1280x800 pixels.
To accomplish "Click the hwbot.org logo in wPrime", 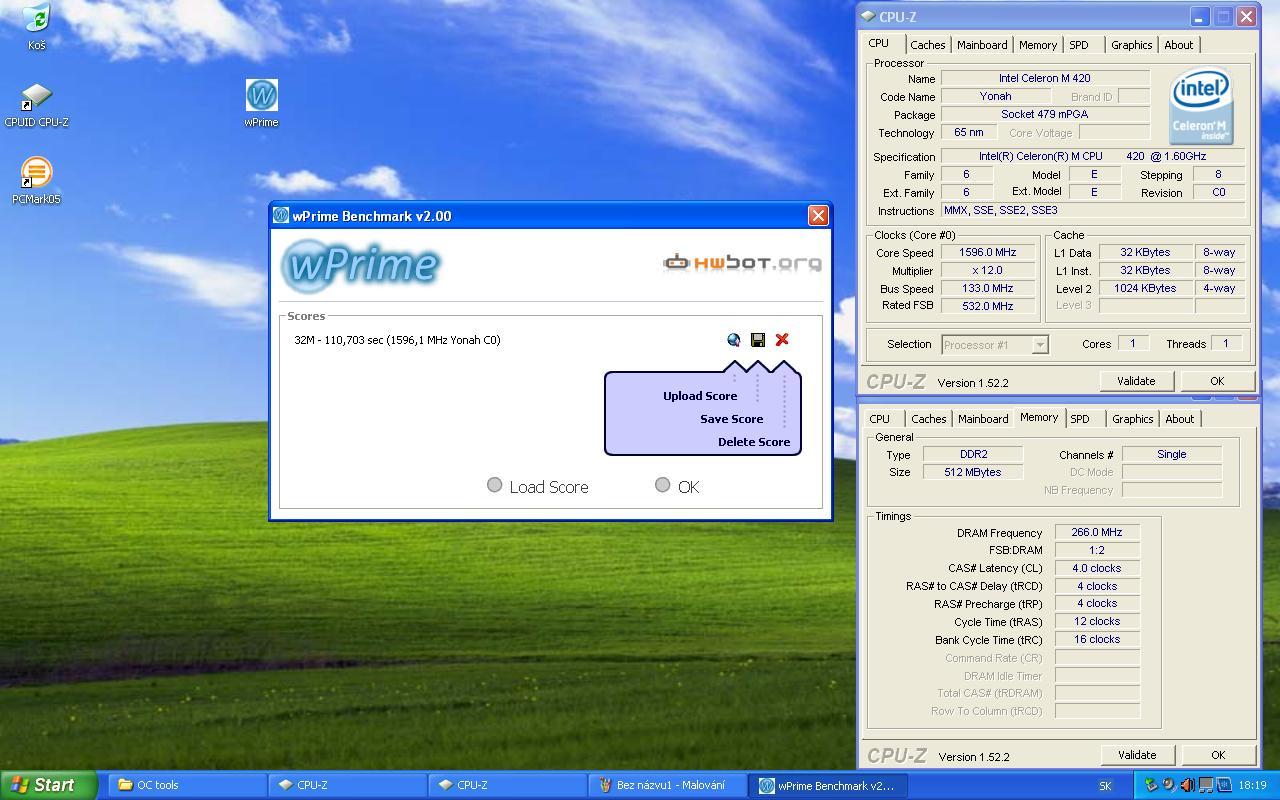I will (742, 263).
